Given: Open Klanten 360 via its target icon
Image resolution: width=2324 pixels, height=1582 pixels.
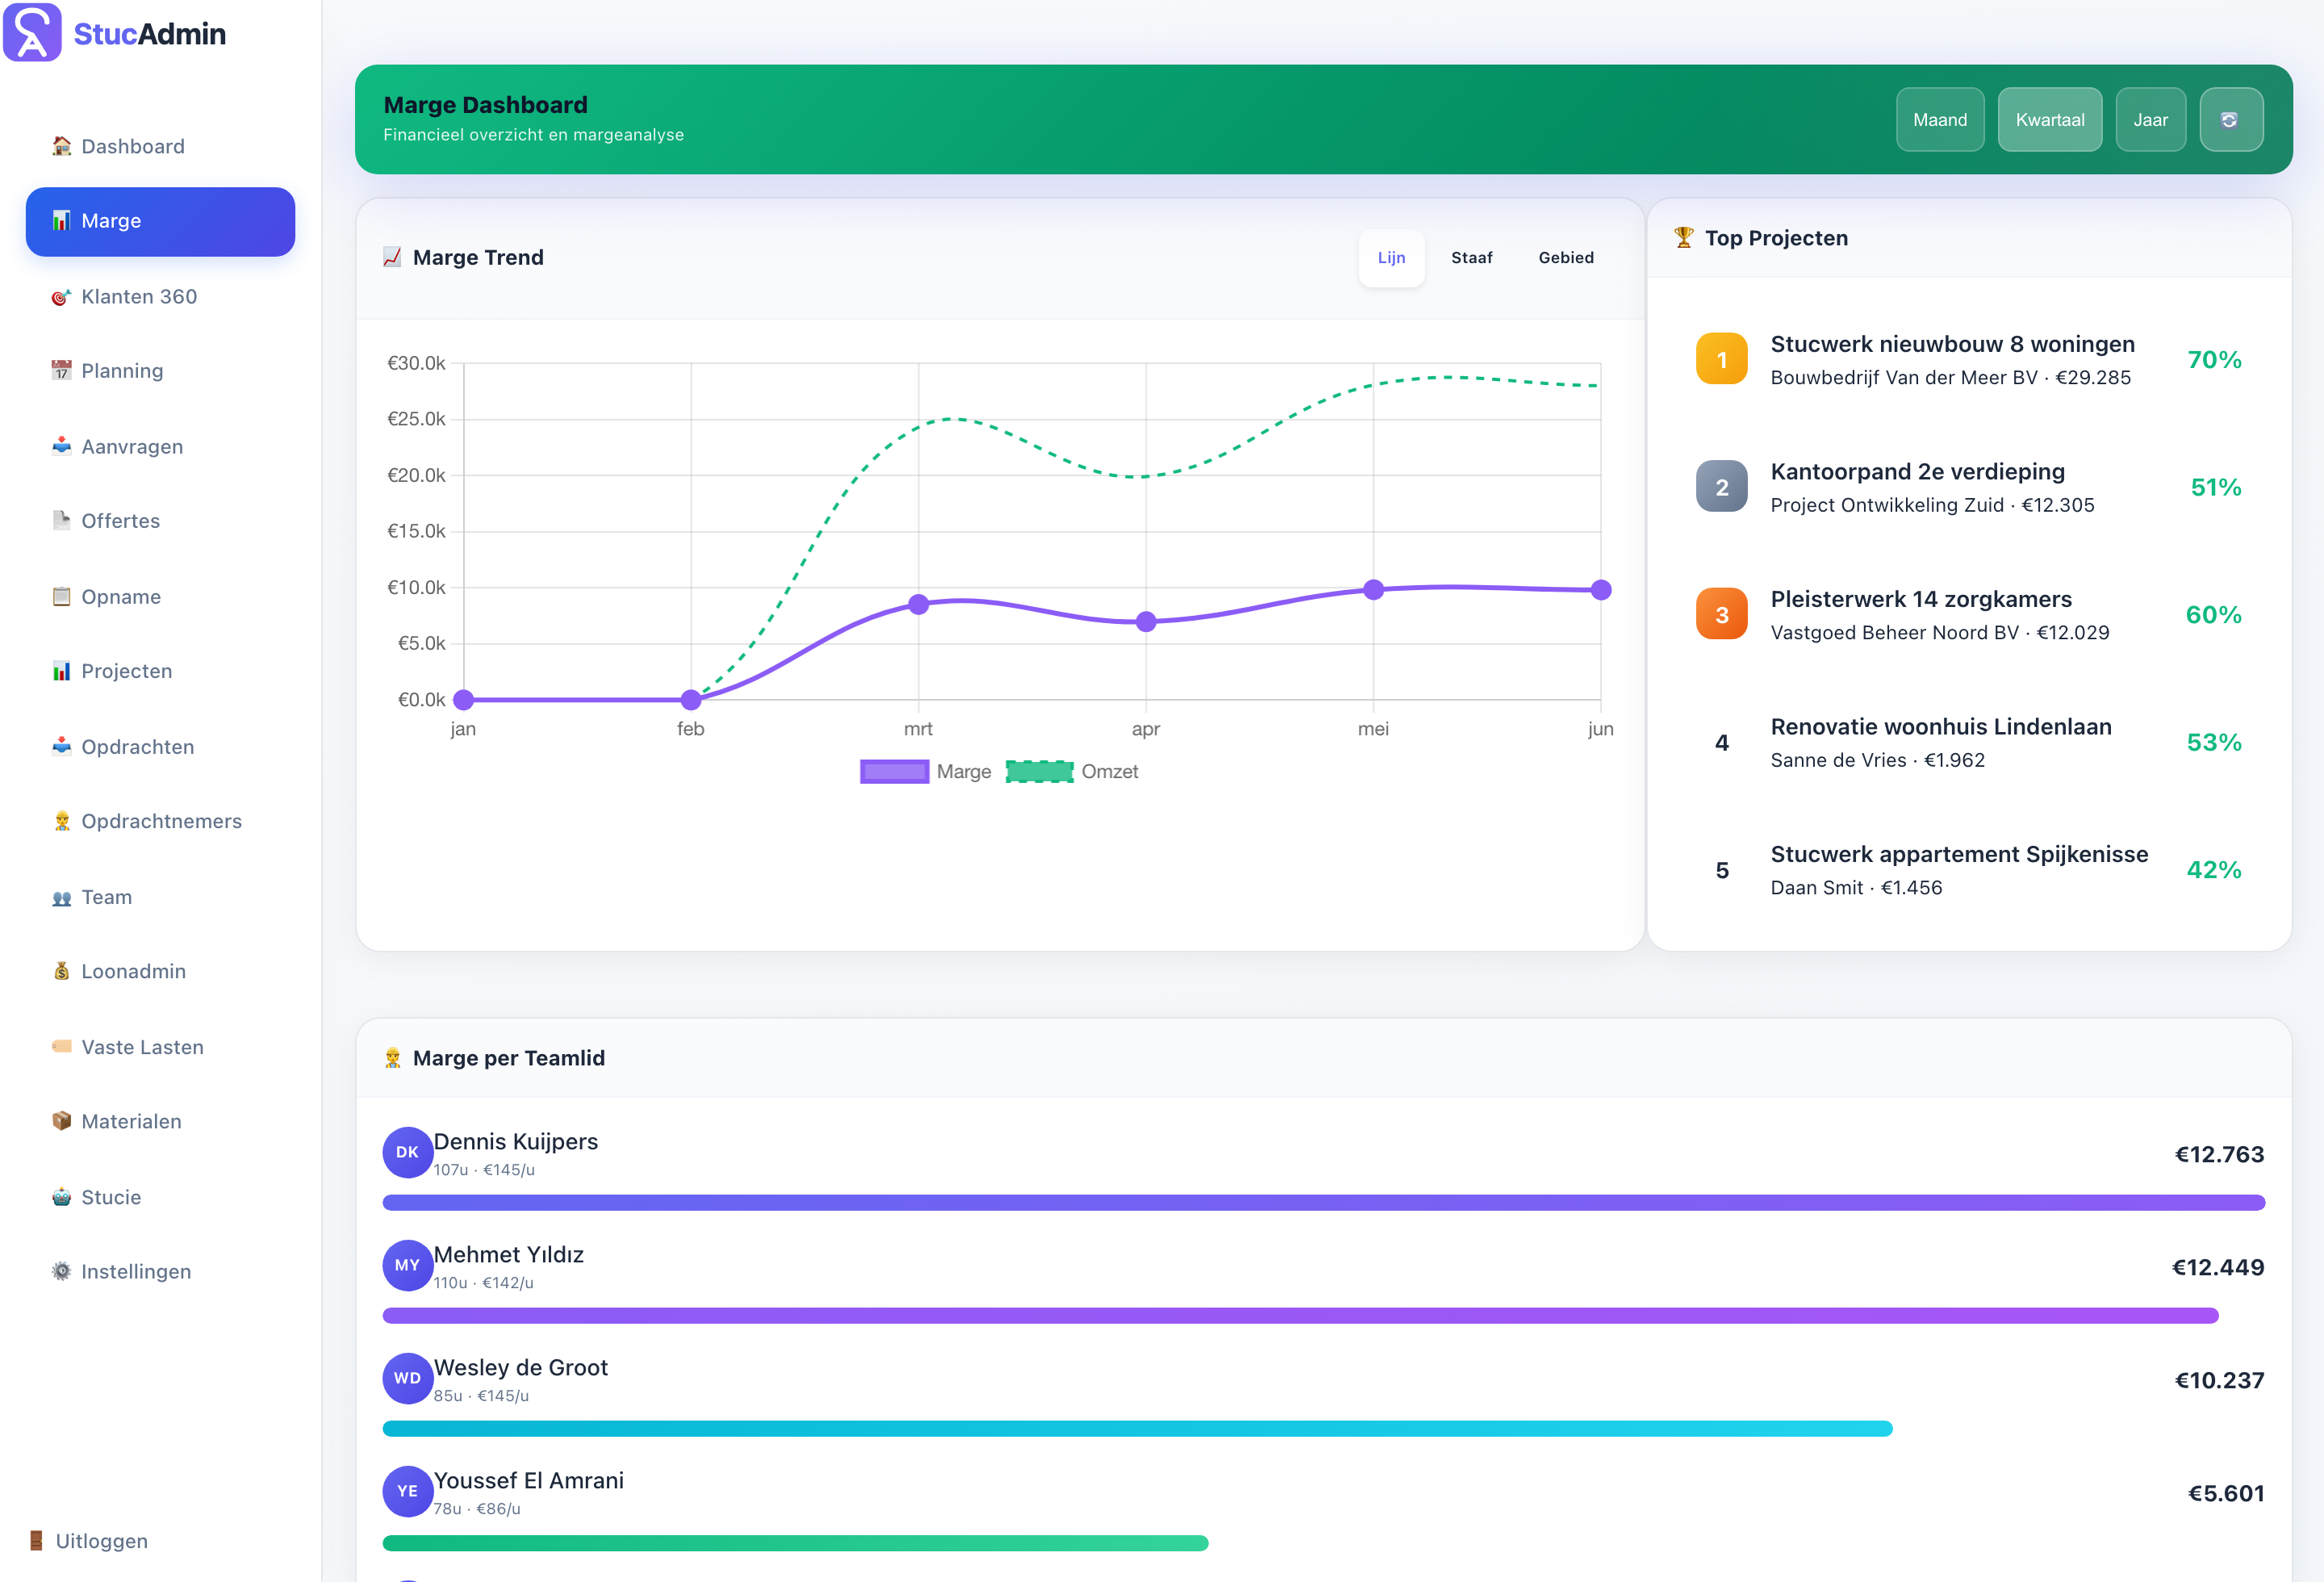Looking at the screenshot, I should 61,297.
